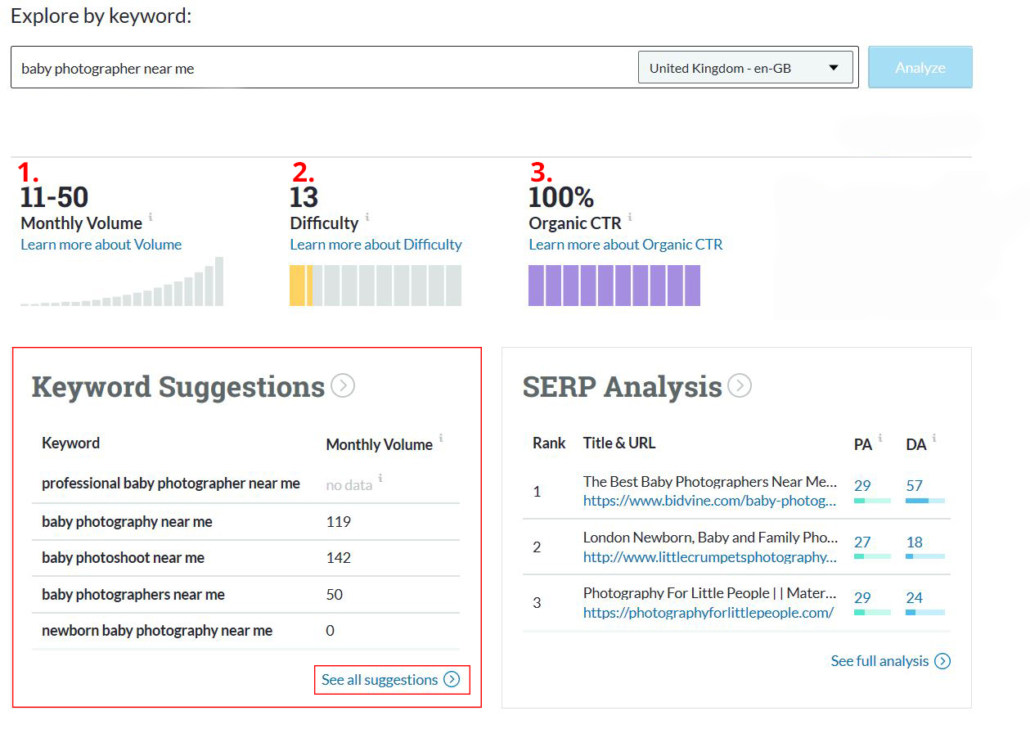Click the 'Keyword' column header
Screen dimensions: 1030x729
[x=71, y=443]
